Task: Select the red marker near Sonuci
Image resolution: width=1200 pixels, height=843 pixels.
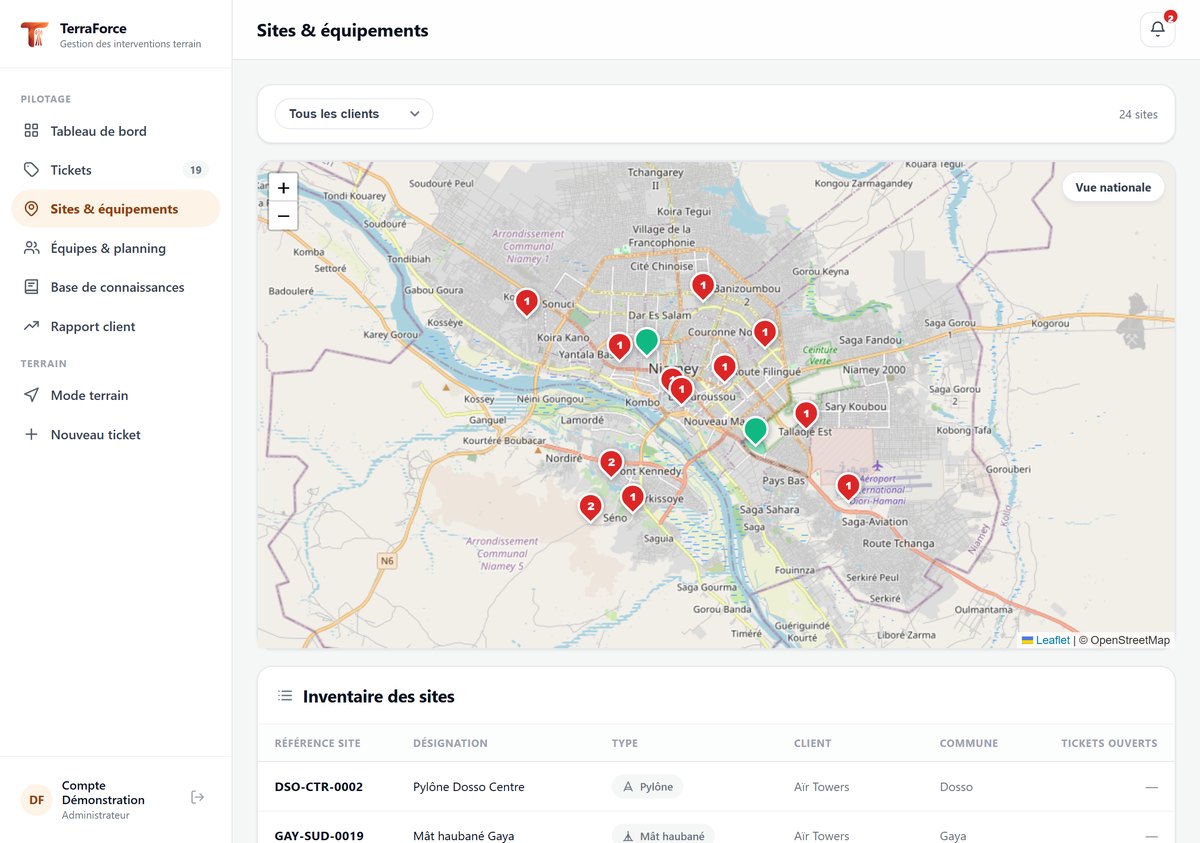Action: click(526, 301)
